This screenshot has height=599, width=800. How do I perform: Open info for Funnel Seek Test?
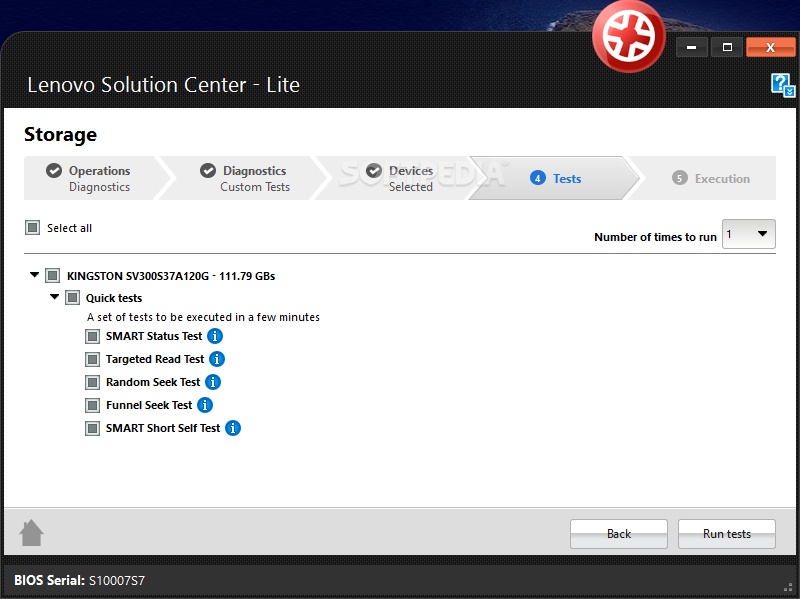click(x=205, y=405)
